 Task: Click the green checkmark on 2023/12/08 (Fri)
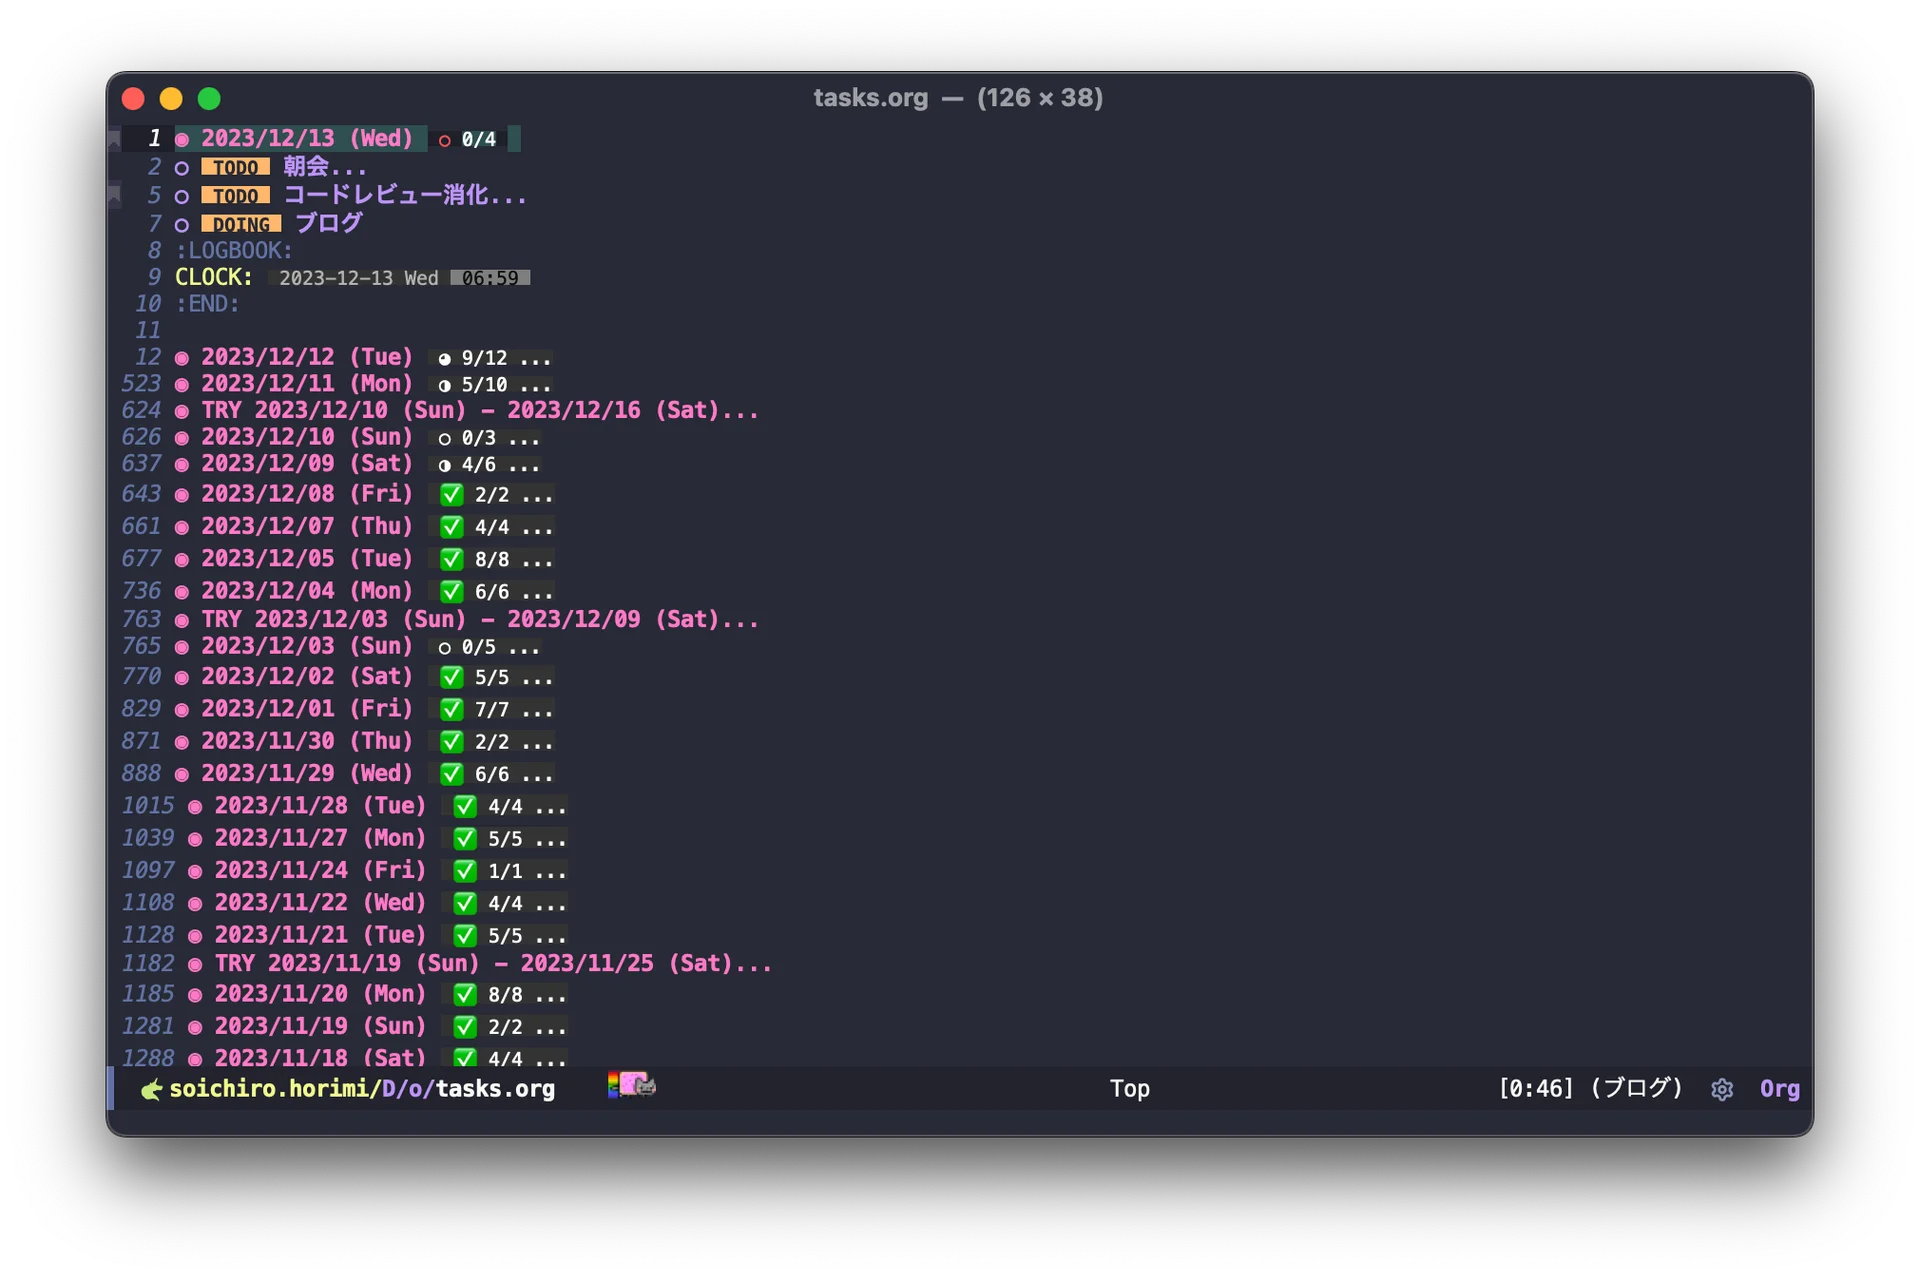[452, 494]
